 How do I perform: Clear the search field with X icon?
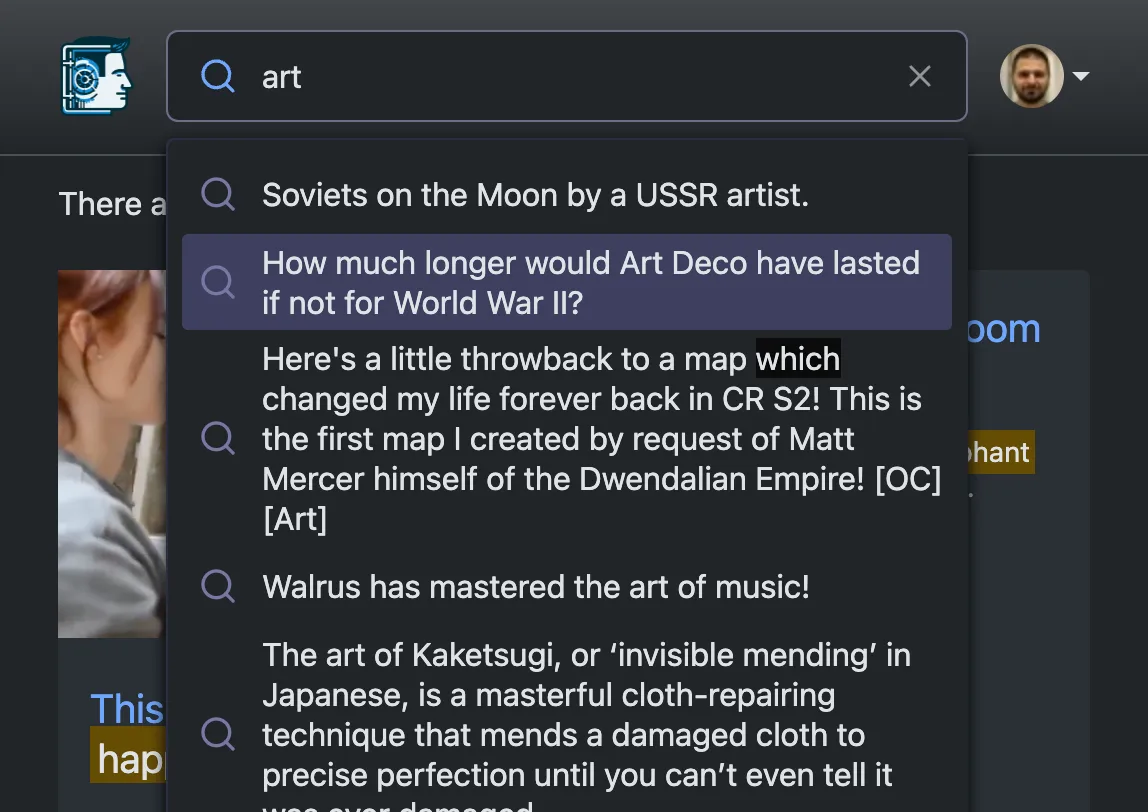[x=919, y=76]
